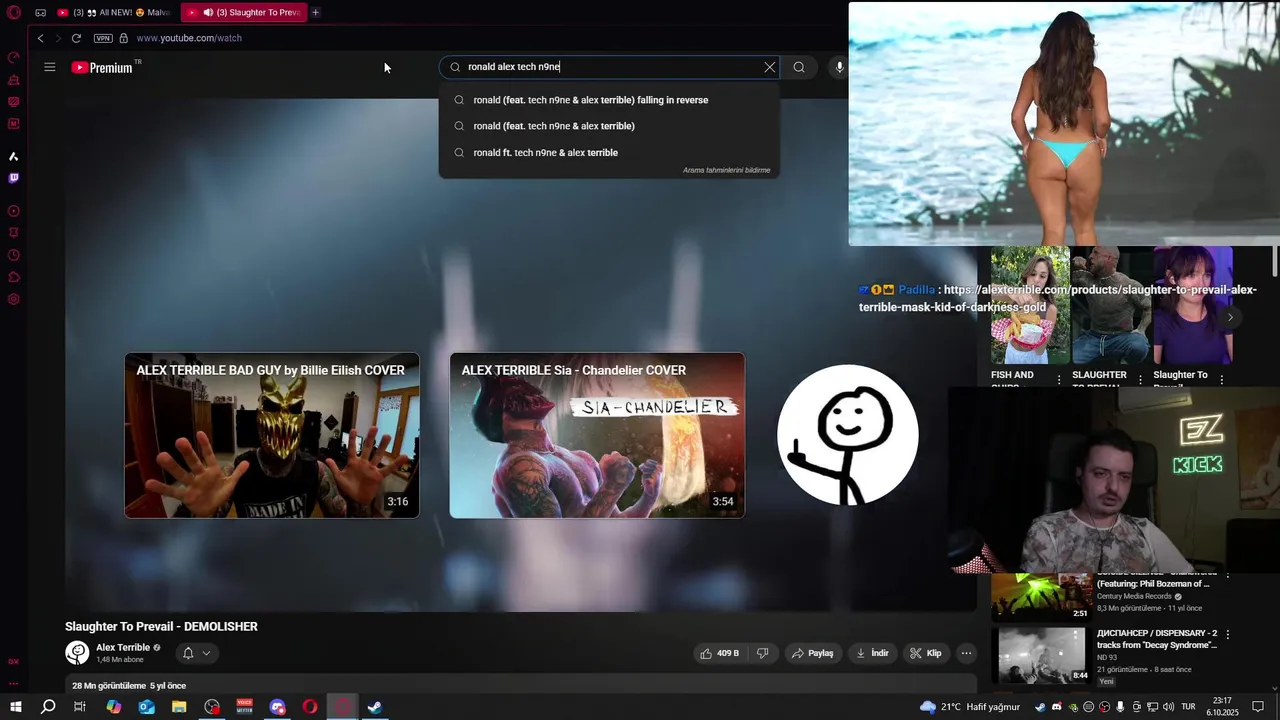
Task: Select suggestion 'ronald ft. tech n9ne & alex terrible'
Action: (609, 152)
